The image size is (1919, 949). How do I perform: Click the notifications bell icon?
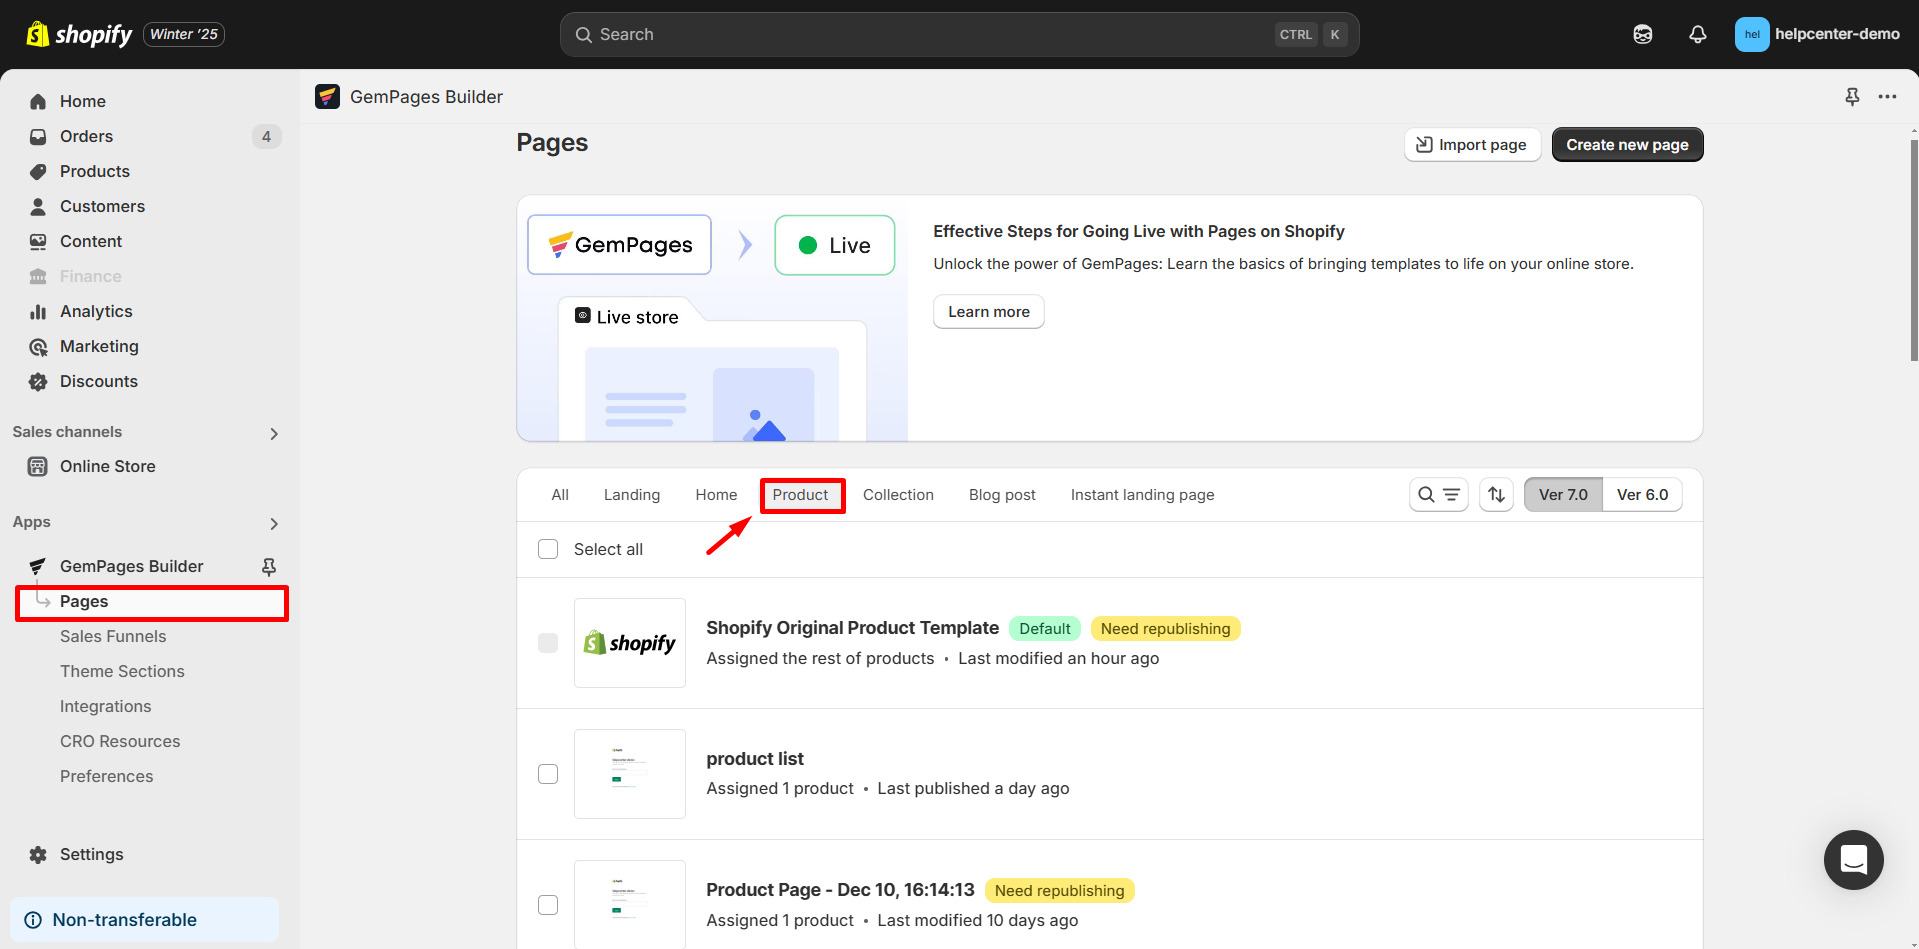point(1697,35)
